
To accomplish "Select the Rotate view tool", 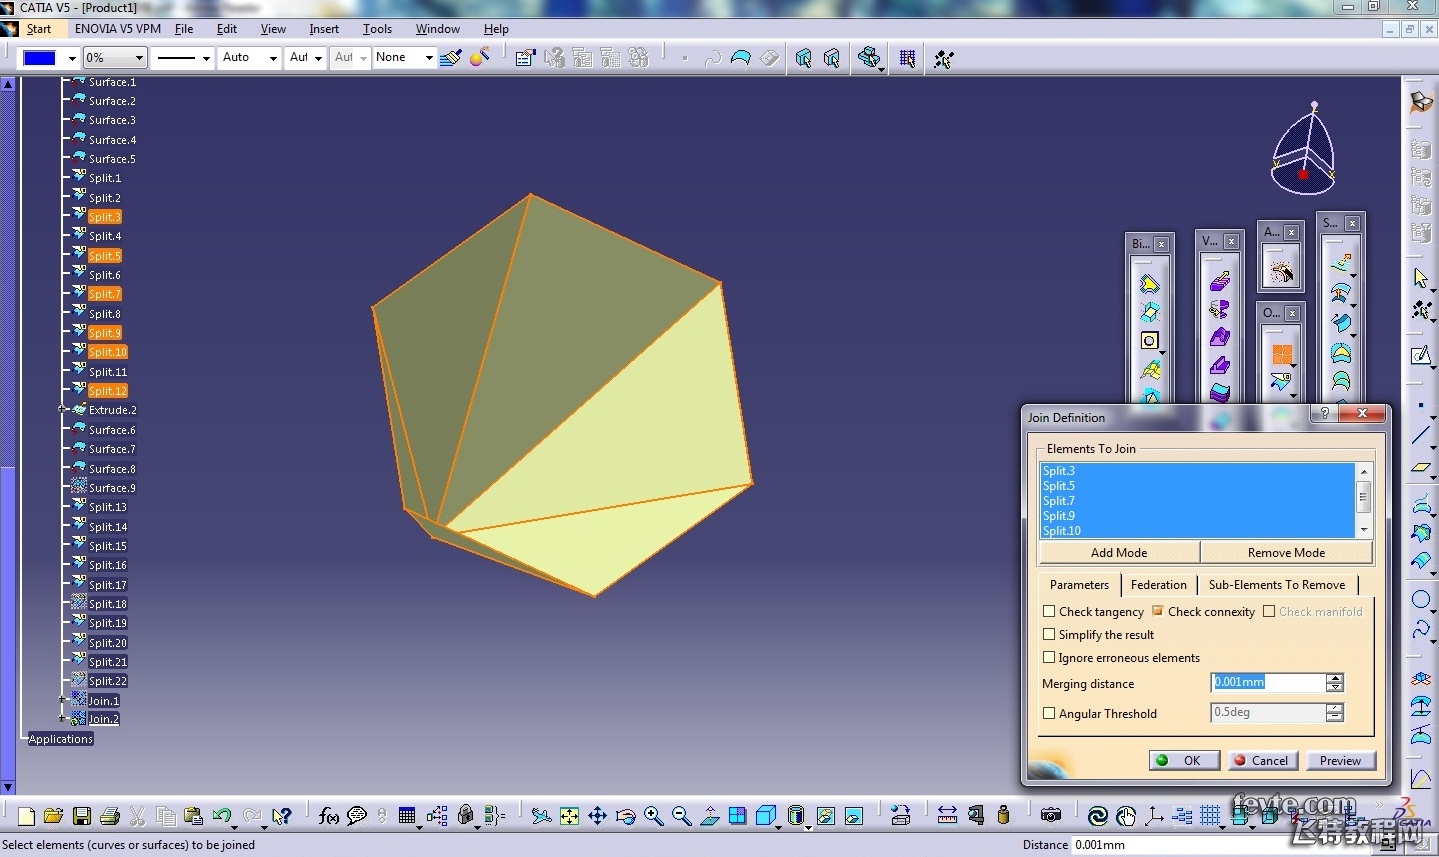I will coord(625,816).
